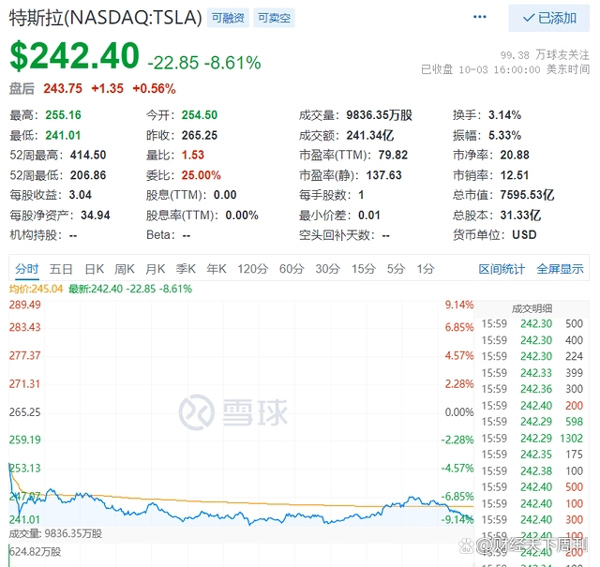This screenshot has height=567, width=600.
Task: Click the 均价:245.04 label above chart
Action: 36,289
